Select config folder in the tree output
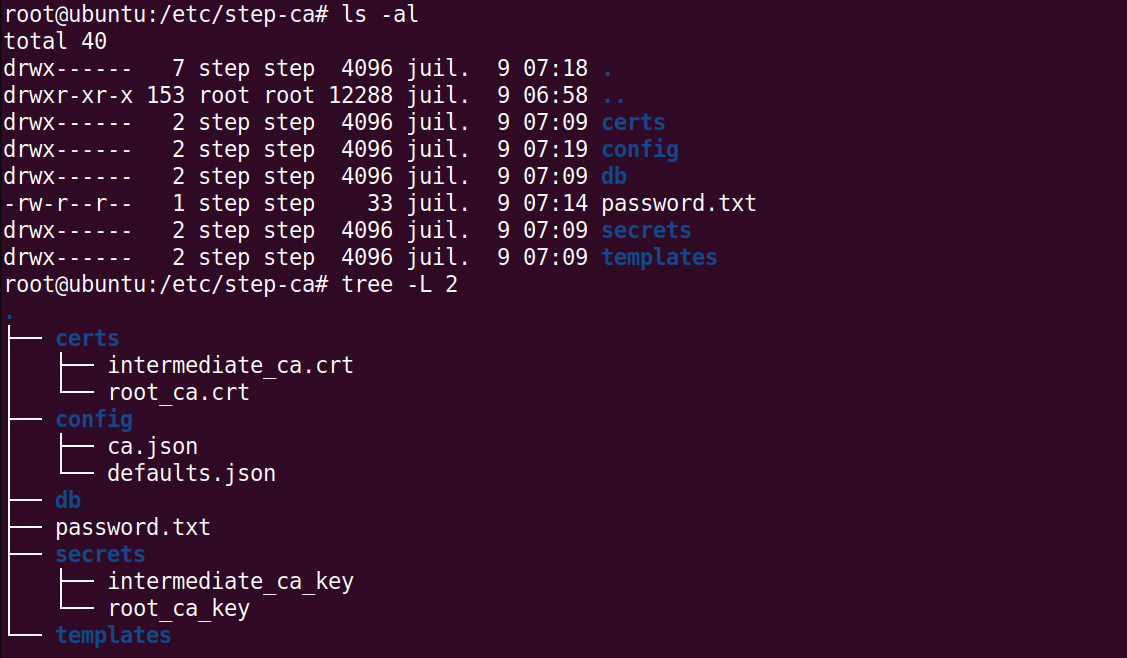 [93, 419]
